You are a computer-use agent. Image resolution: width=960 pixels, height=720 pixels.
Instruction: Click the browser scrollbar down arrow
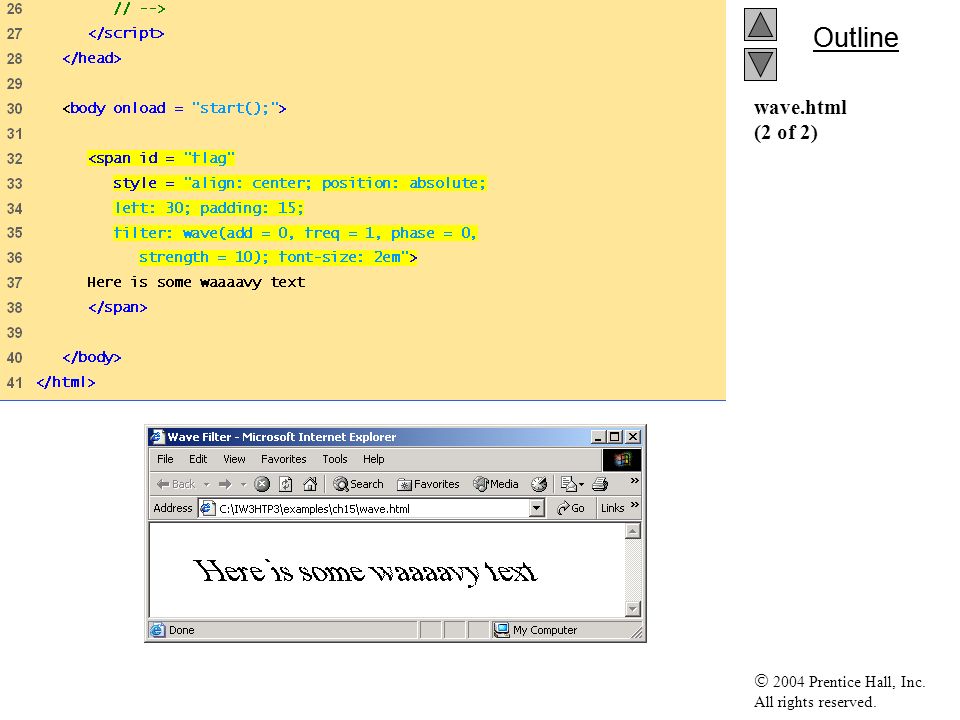(633, 609)
